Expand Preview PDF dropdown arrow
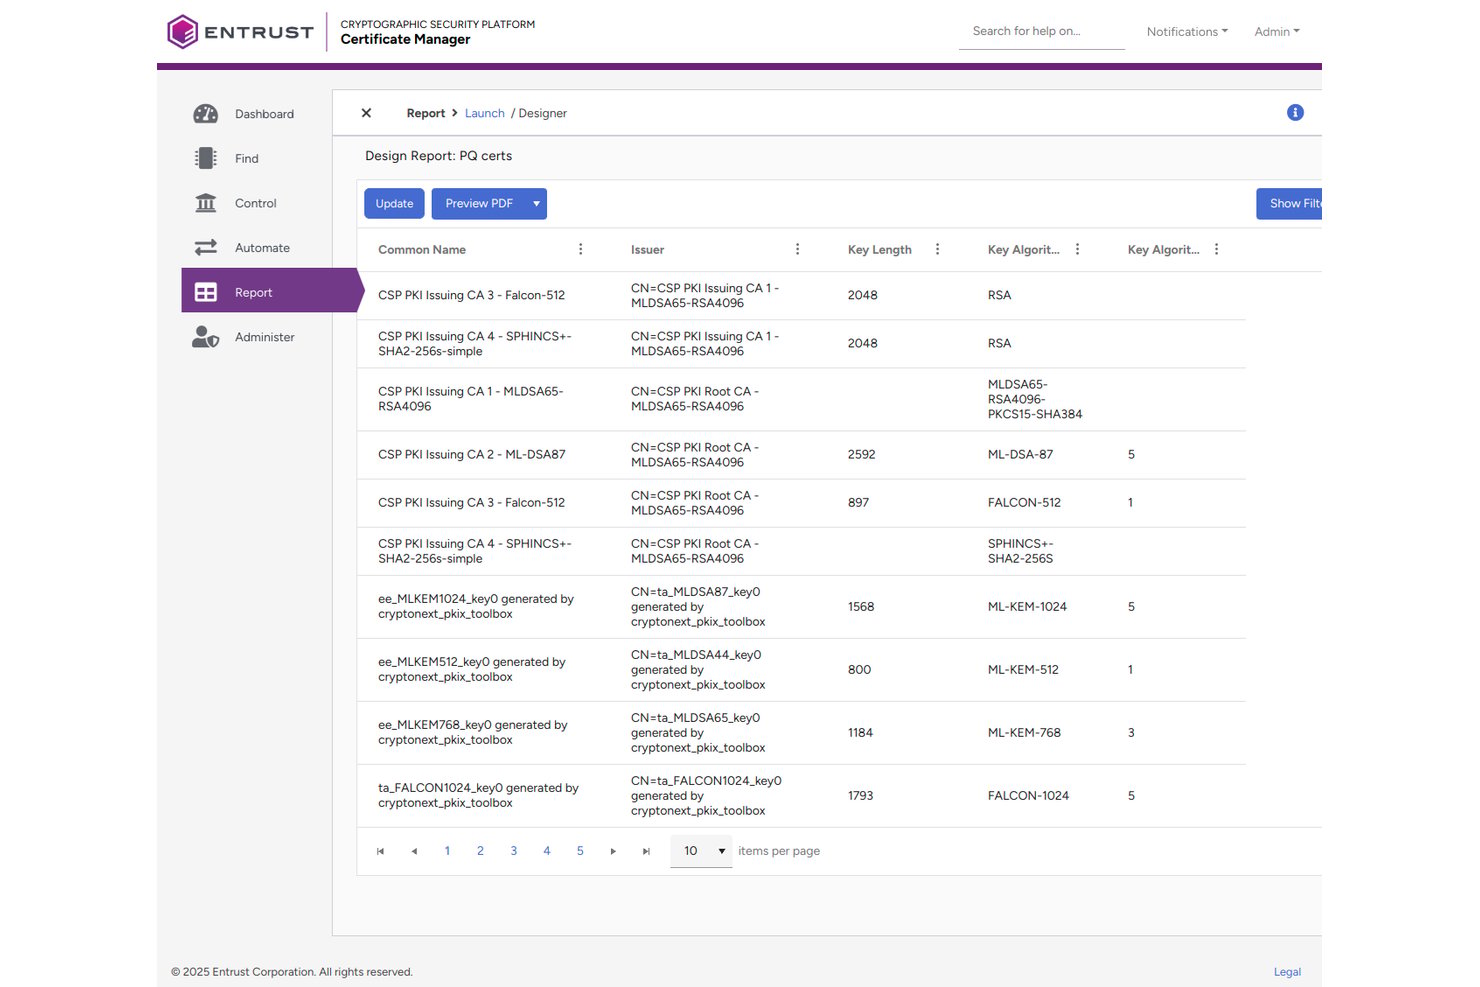 tap(536, 203)
